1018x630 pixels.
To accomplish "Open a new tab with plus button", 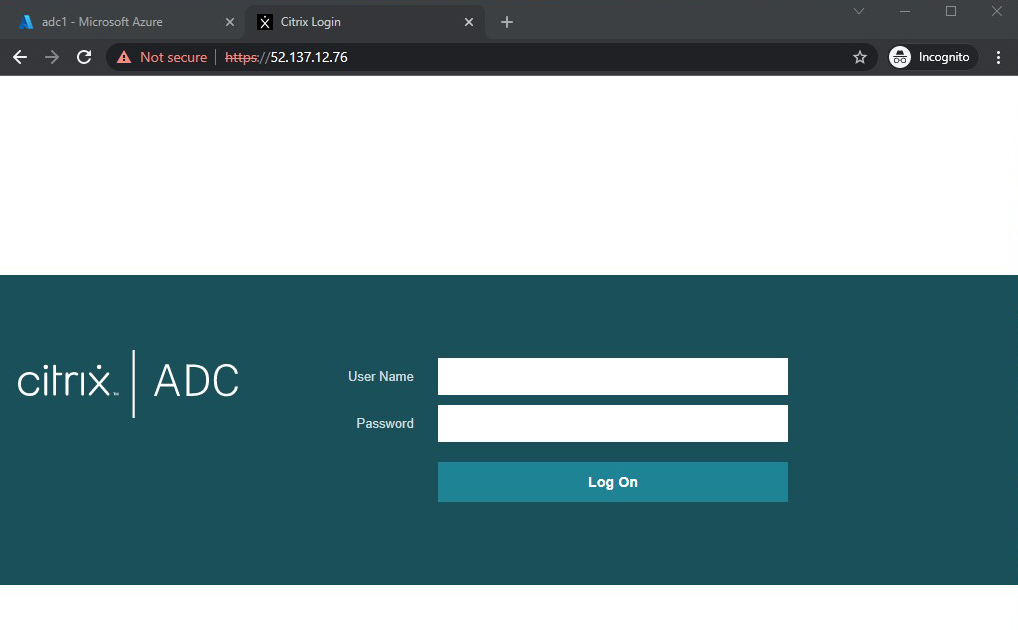I will [507, 22].
